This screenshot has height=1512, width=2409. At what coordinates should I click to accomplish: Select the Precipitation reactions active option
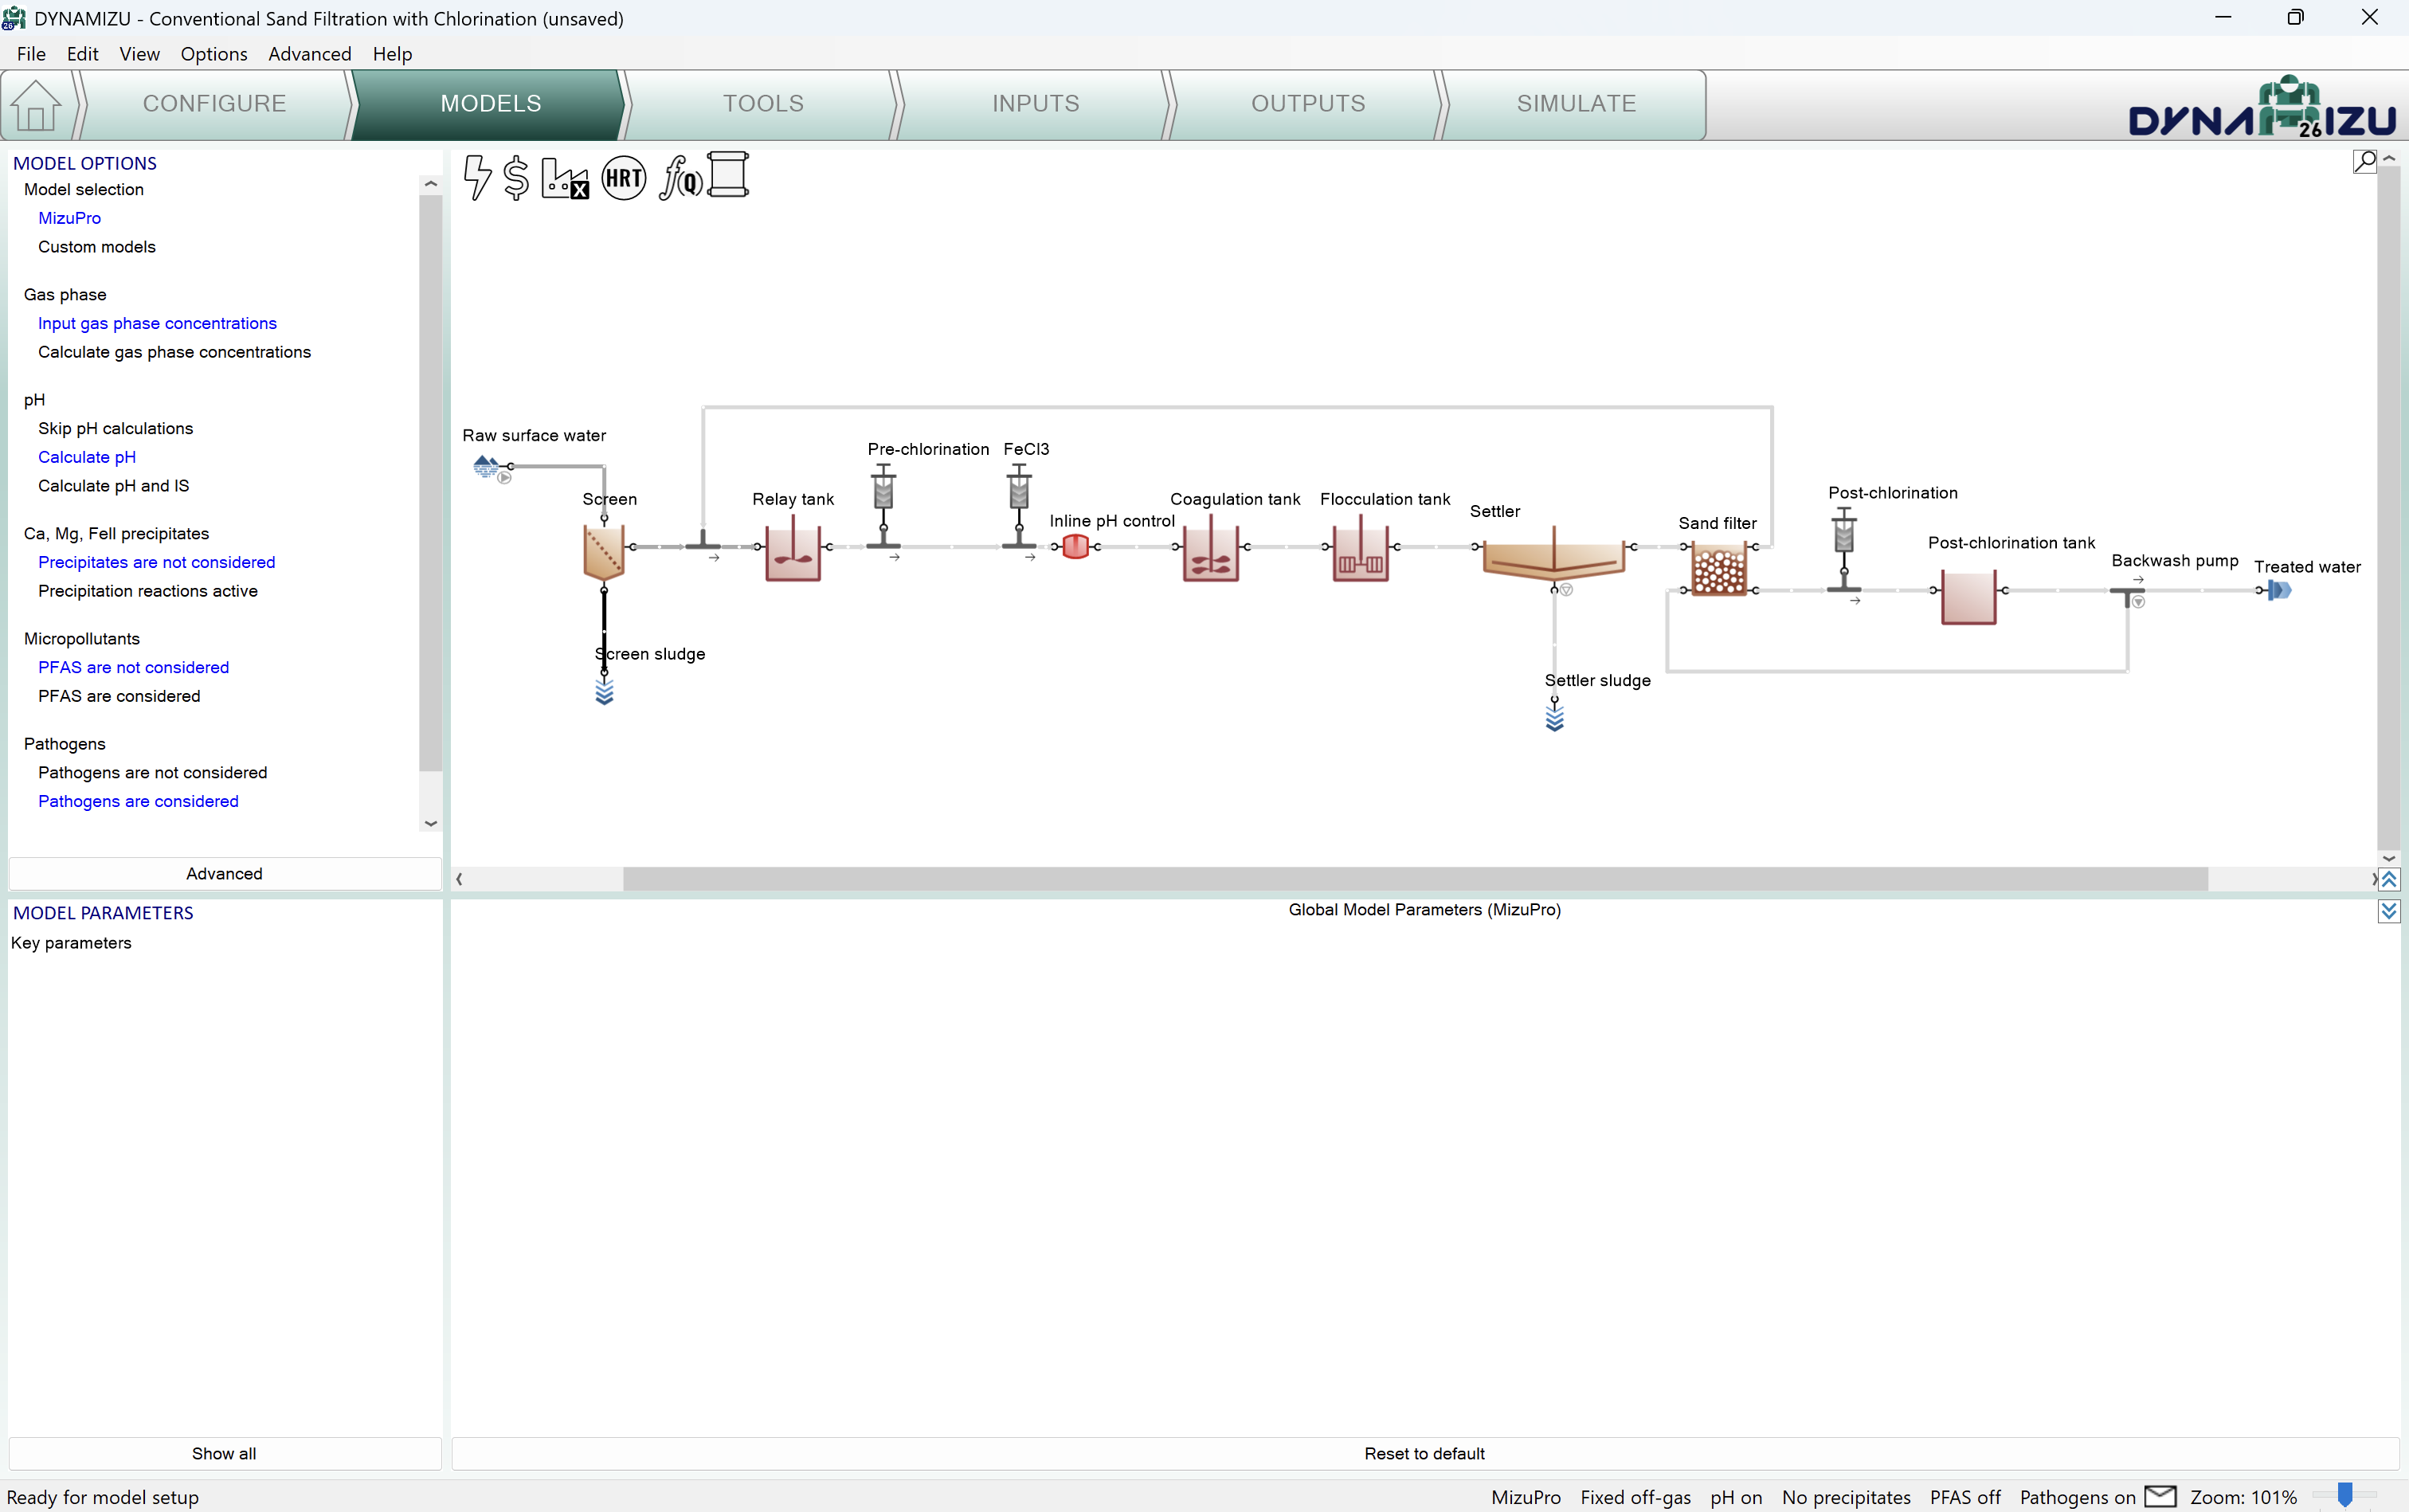pyautogui.click(x=147, y=591)
